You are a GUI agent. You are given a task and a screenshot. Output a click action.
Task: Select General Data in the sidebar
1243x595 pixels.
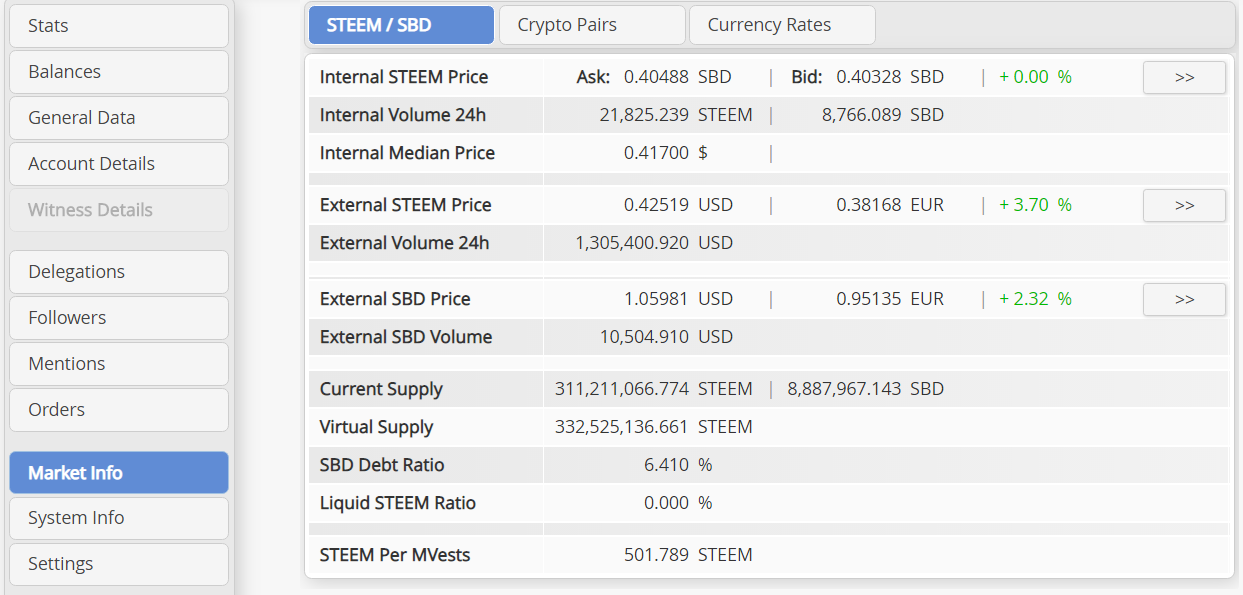119,118
